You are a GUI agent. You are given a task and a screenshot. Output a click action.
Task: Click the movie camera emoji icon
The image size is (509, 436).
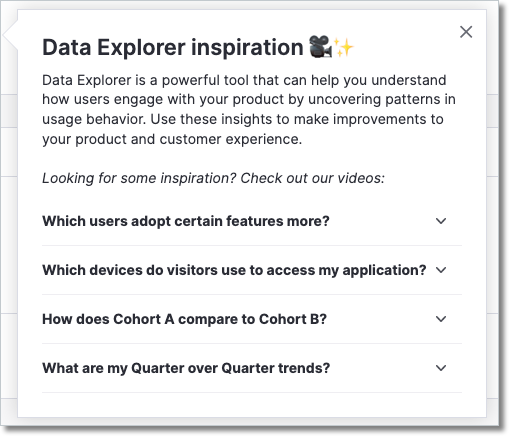(320, 46)
